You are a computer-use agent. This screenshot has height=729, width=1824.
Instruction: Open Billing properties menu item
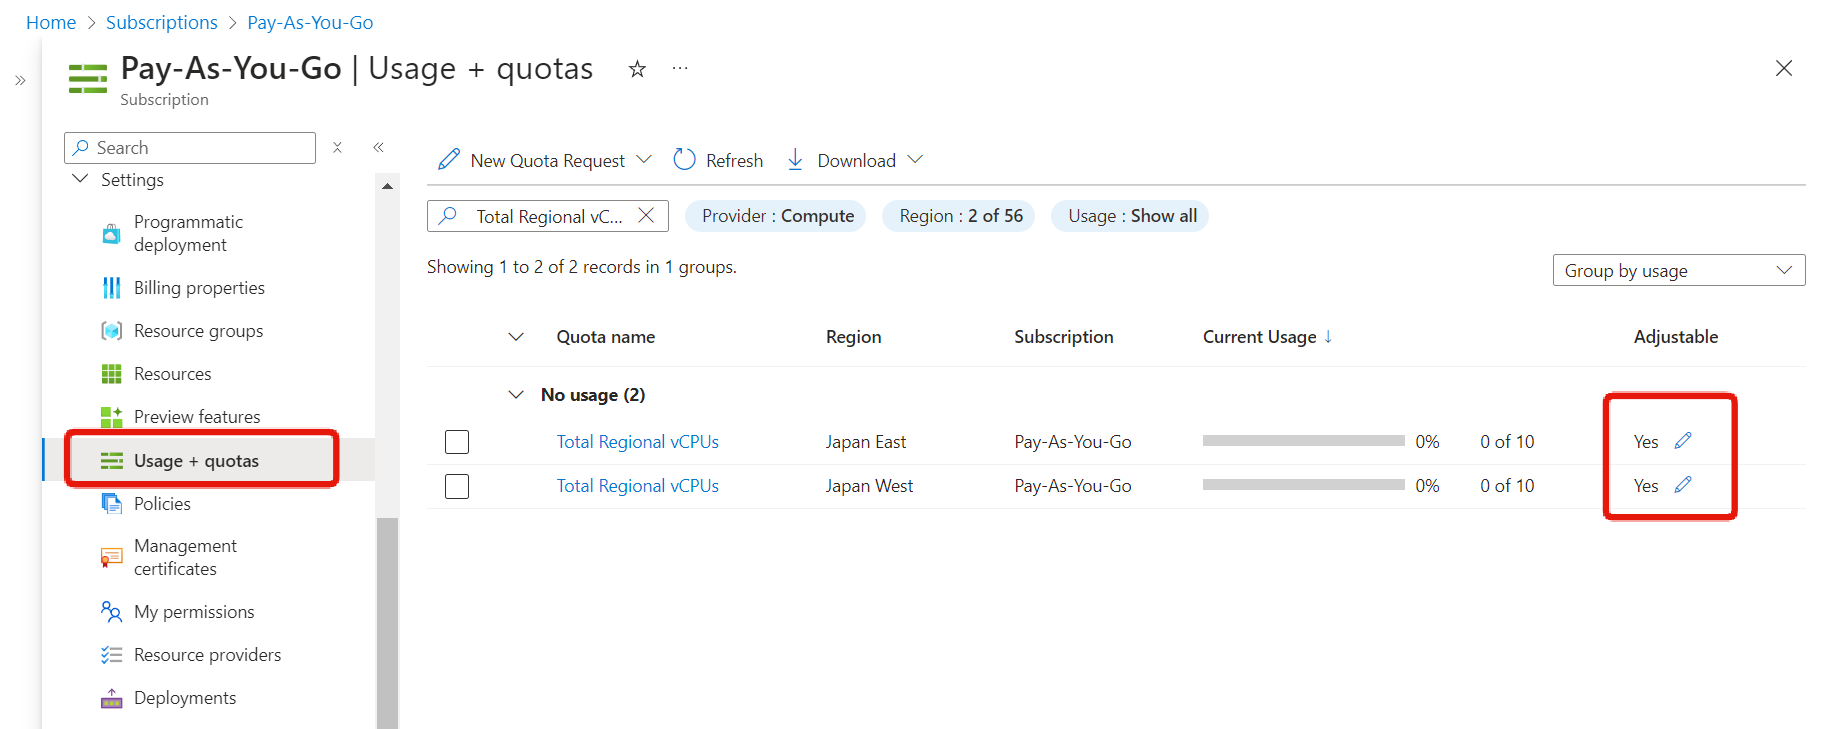(x=199, y=288)
